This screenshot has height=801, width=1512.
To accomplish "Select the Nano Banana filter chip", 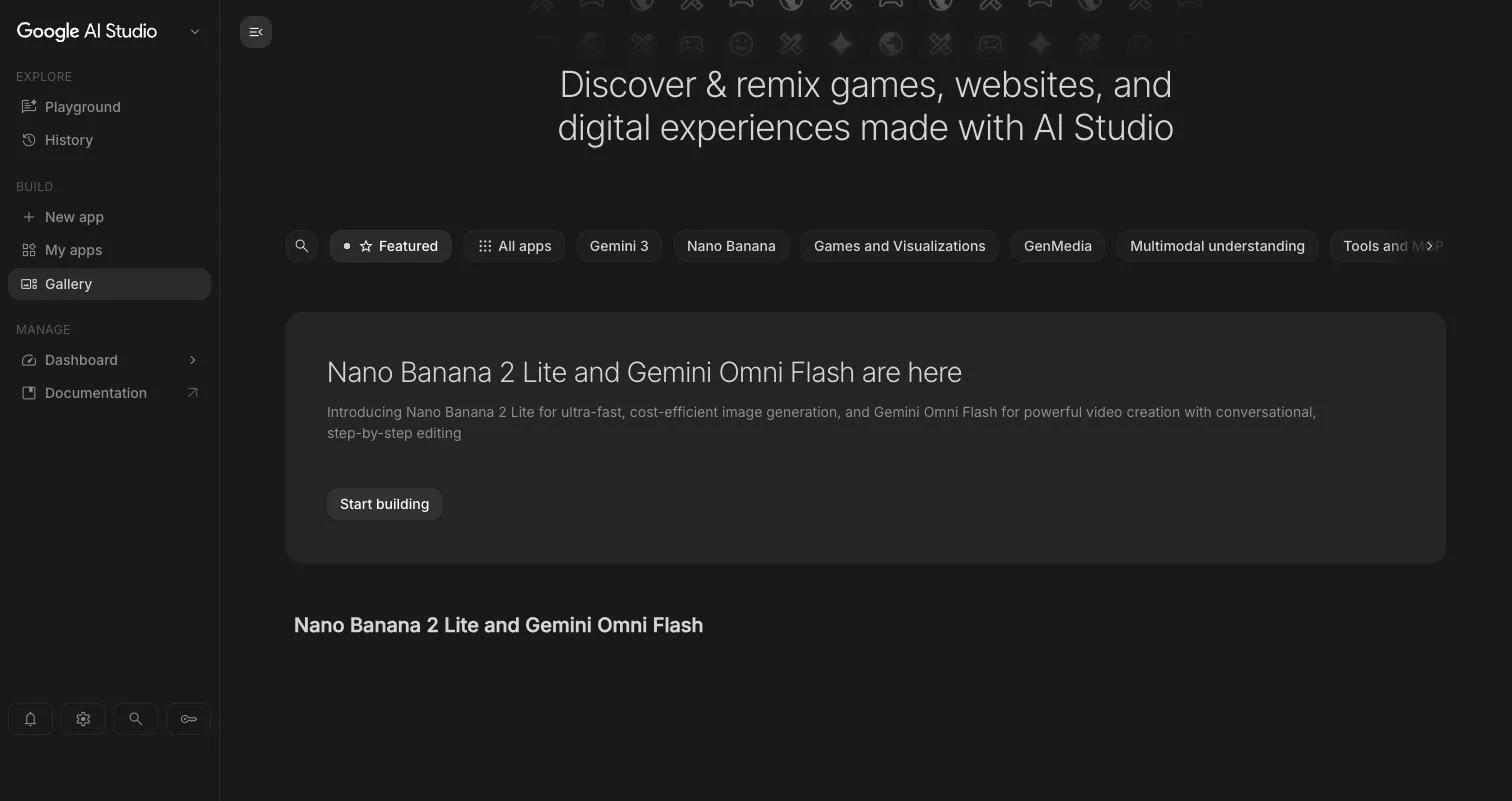I will (731, 246).
